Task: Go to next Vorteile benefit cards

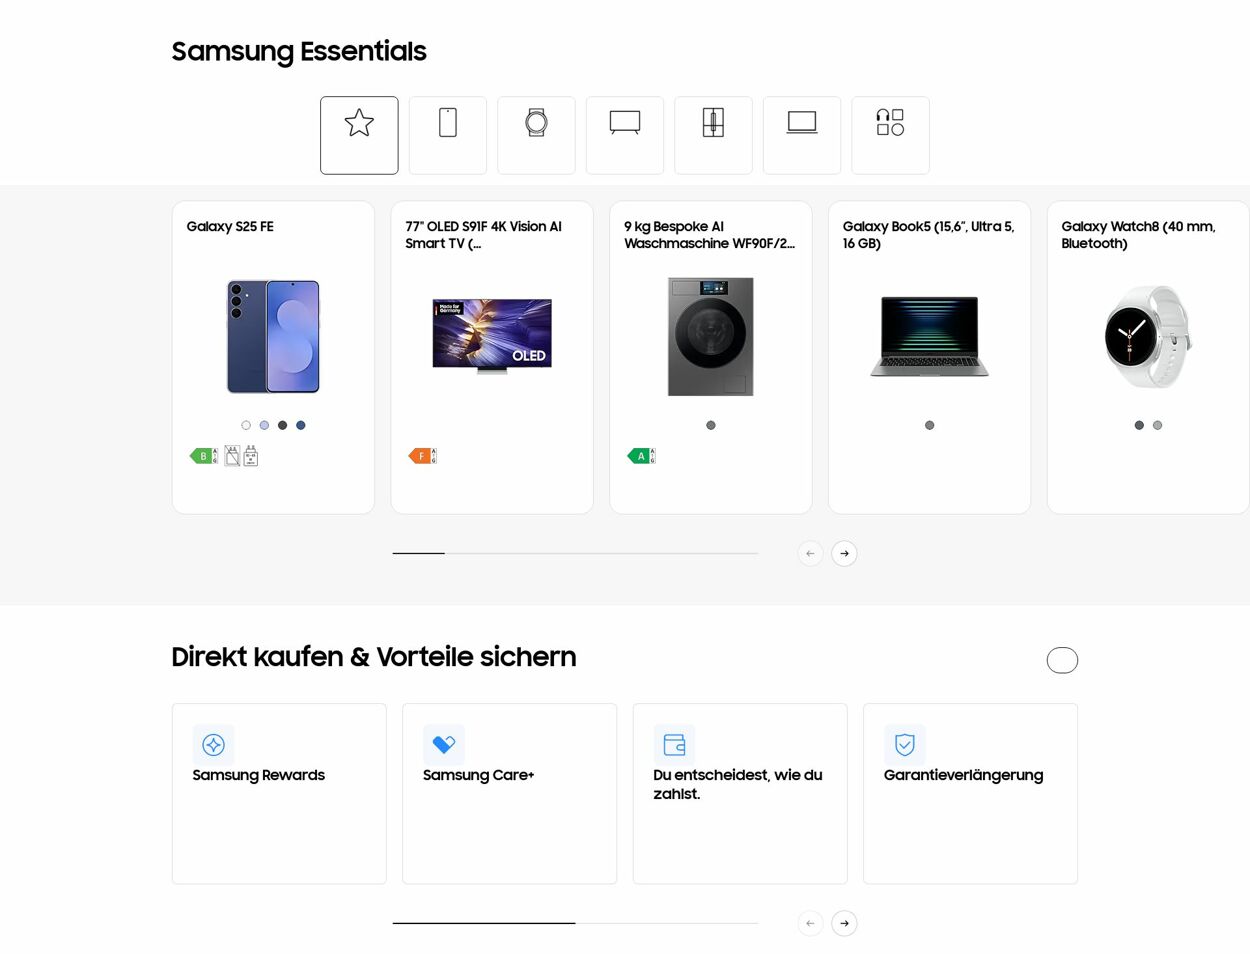Action: pyautogui.click(x=844, y=923)
